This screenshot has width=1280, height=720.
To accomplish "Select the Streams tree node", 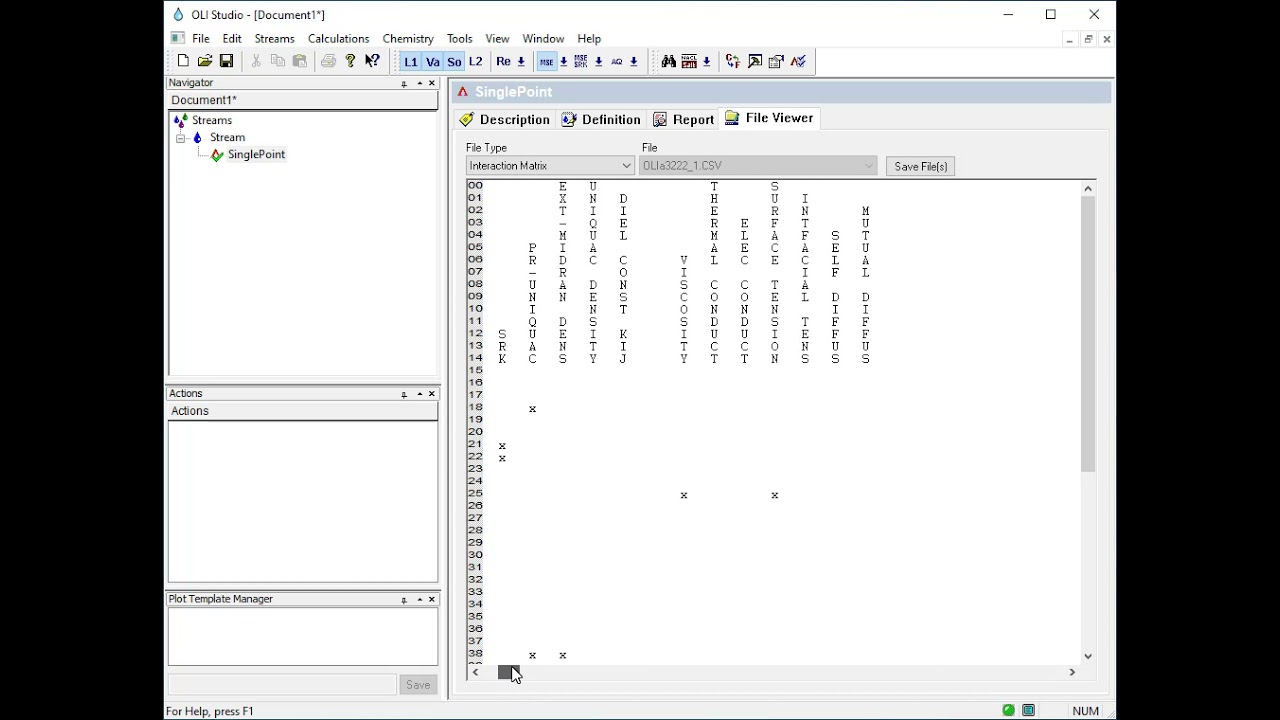I will [212, 120].
